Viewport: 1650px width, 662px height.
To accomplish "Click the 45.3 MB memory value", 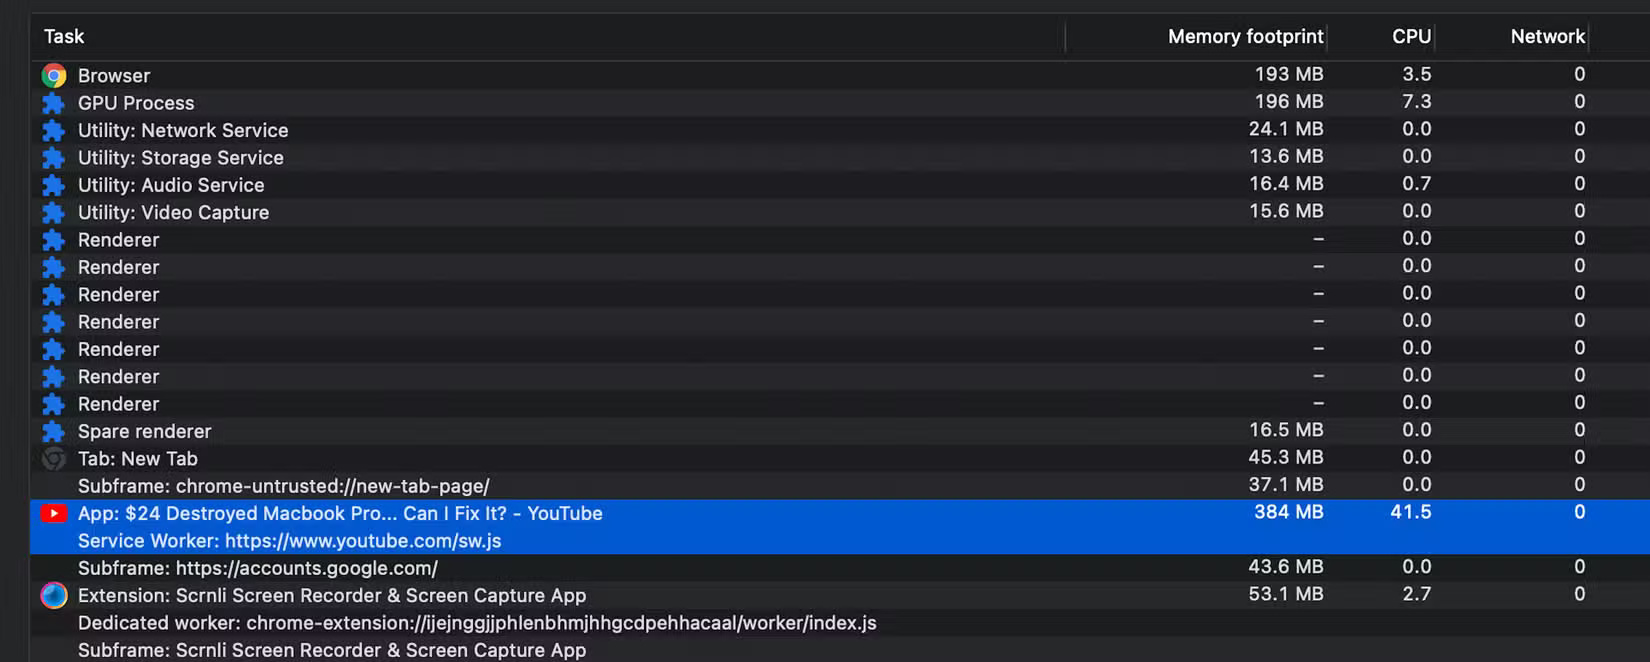I will (x=1286, y=457).
